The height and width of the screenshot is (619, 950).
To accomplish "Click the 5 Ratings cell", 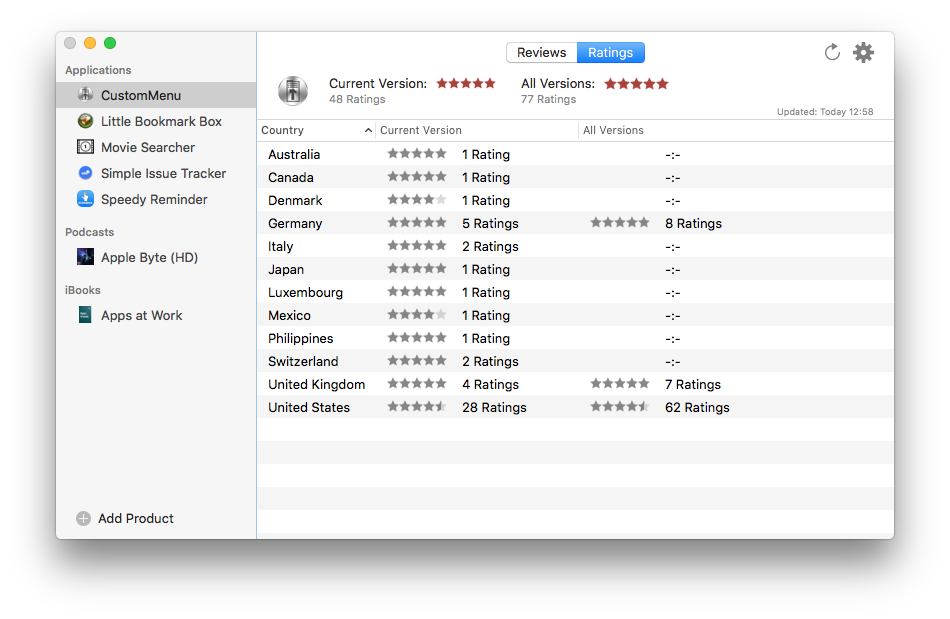I will coord(490,223).
